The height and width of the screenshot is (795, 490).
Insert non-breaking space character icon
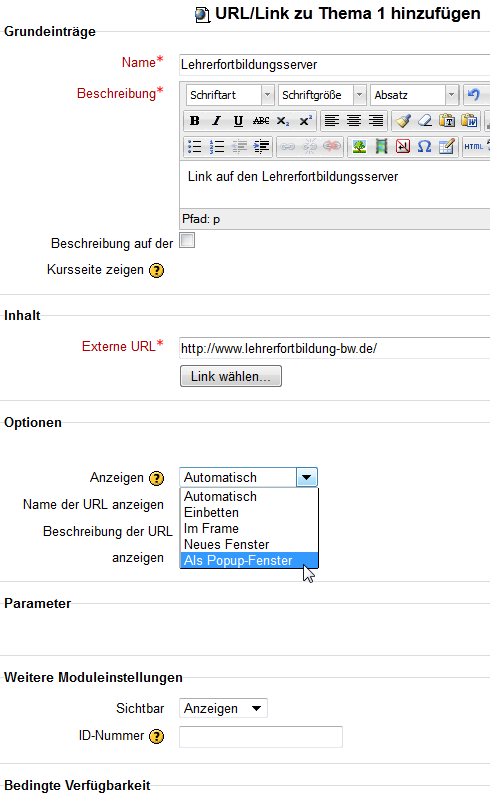[x=403, y=147]
